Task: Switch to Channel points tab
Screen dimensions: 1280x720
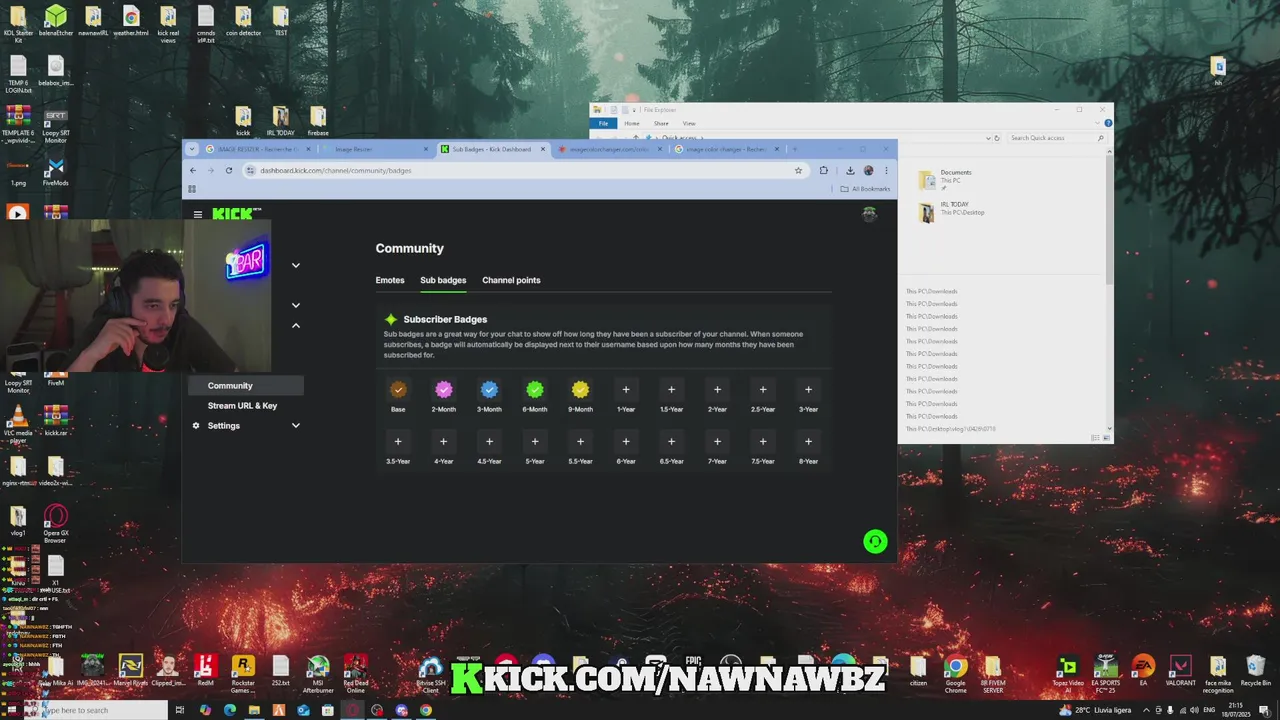Action: point(511,280)
